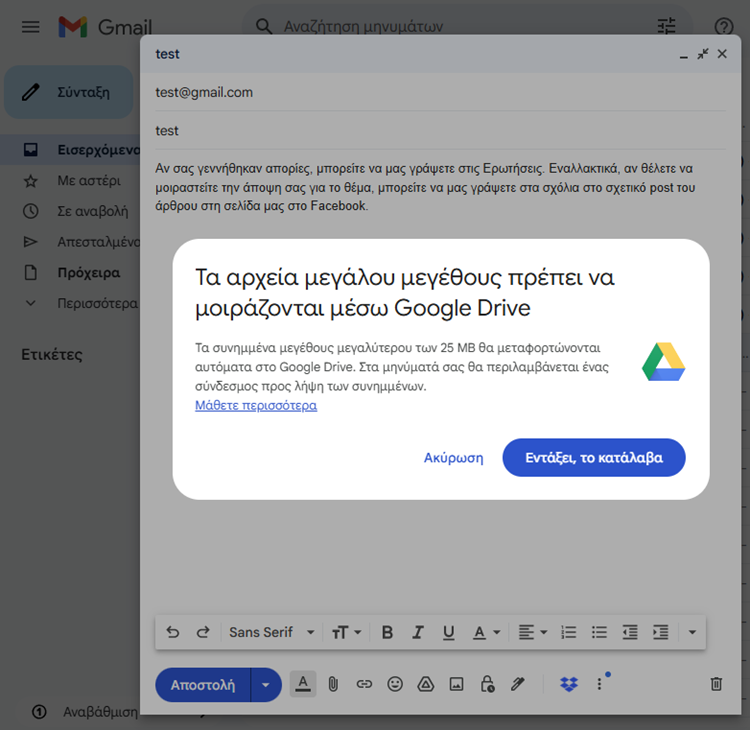Image resolution: width=750 pixels, height=730 pixels.
Task: Click the Μάθετε περισσότερα link
Action: 256,405
